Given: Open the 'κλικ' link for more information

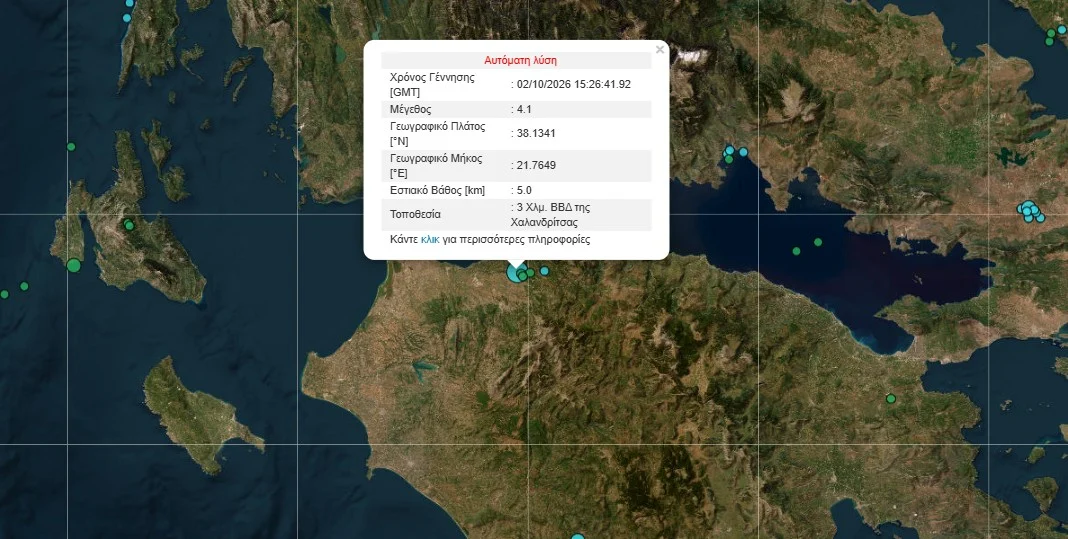Looking at the screenshot, I should (430, 240).
